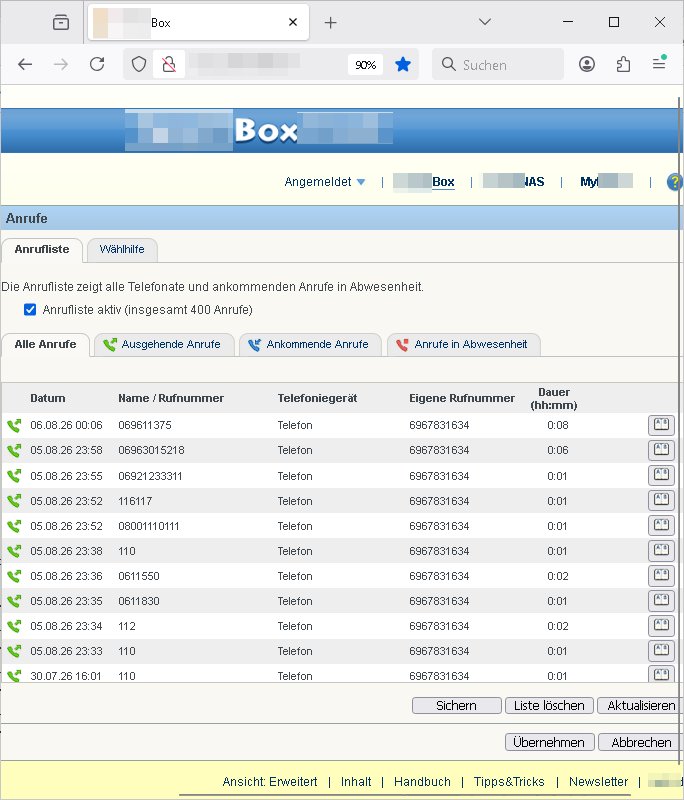Viewport: 684px width, 800px height.
Task: Show Ankommende Anrufe tab
Action: 310,344
